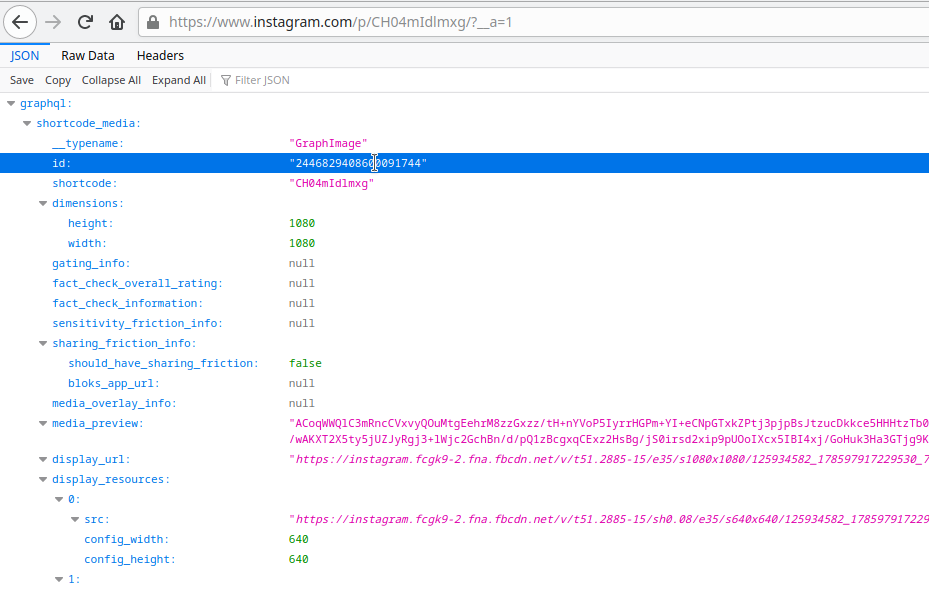This screenshot has width=929, height=592.
Task: Click Expand All to open every node
Action: (178, 80)
